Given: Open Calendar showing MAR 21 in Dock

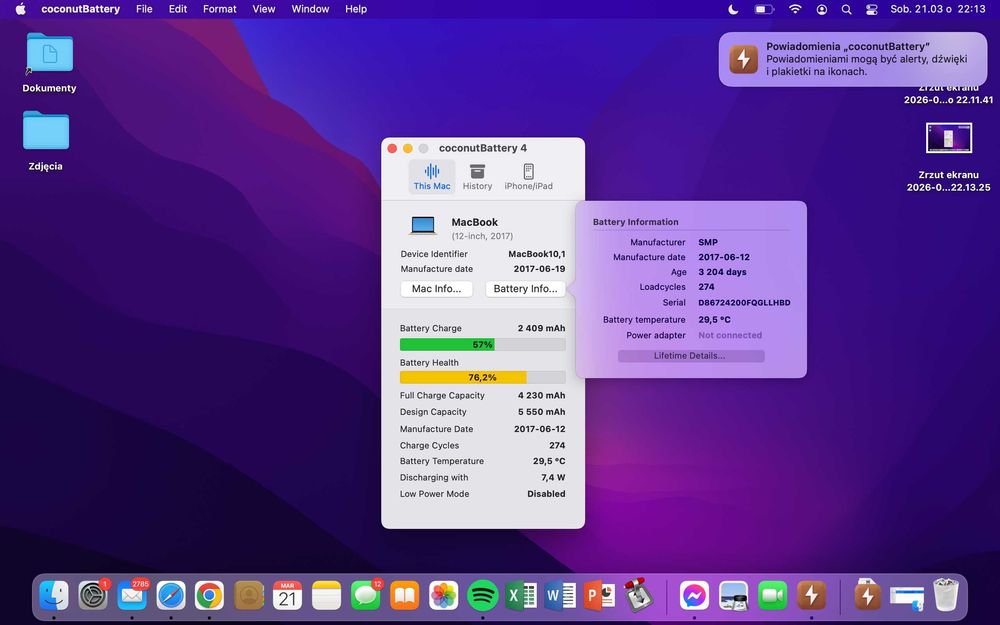Looking at the screenshot, I should point(288,596).
